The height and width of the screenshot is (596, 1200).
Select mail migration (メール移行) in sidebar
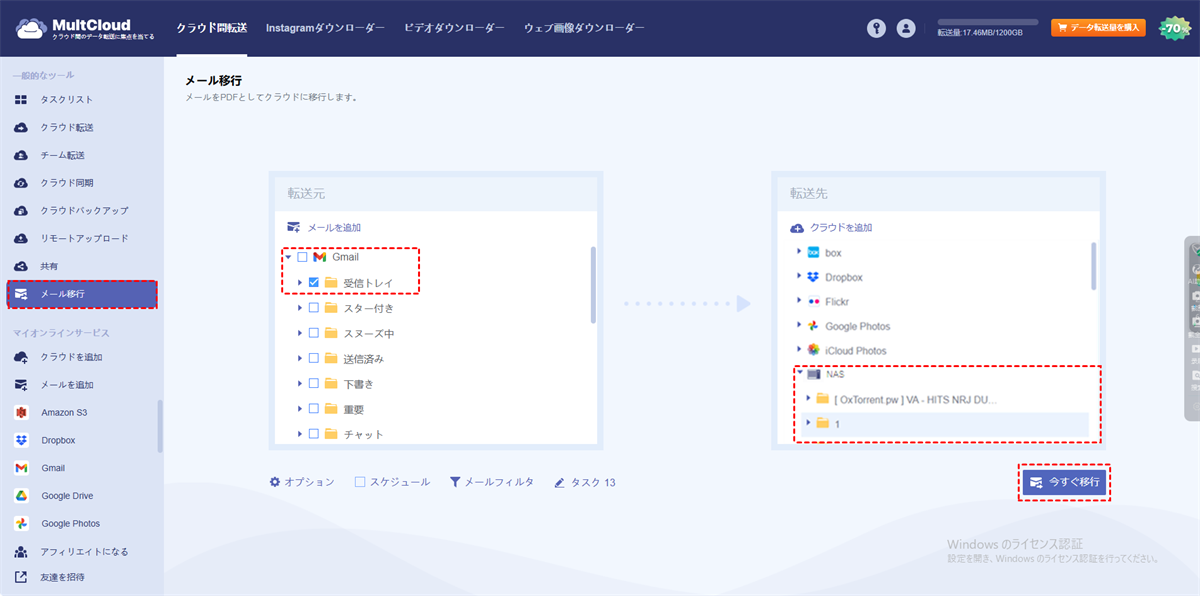point(81,294)
